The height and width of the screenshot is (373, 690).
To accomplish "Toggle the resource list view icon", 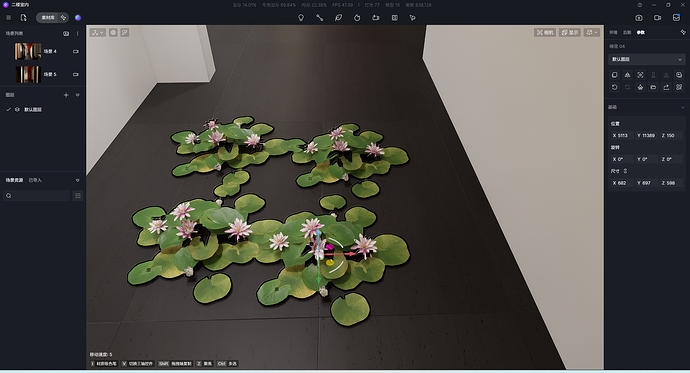I will [78, 196].
